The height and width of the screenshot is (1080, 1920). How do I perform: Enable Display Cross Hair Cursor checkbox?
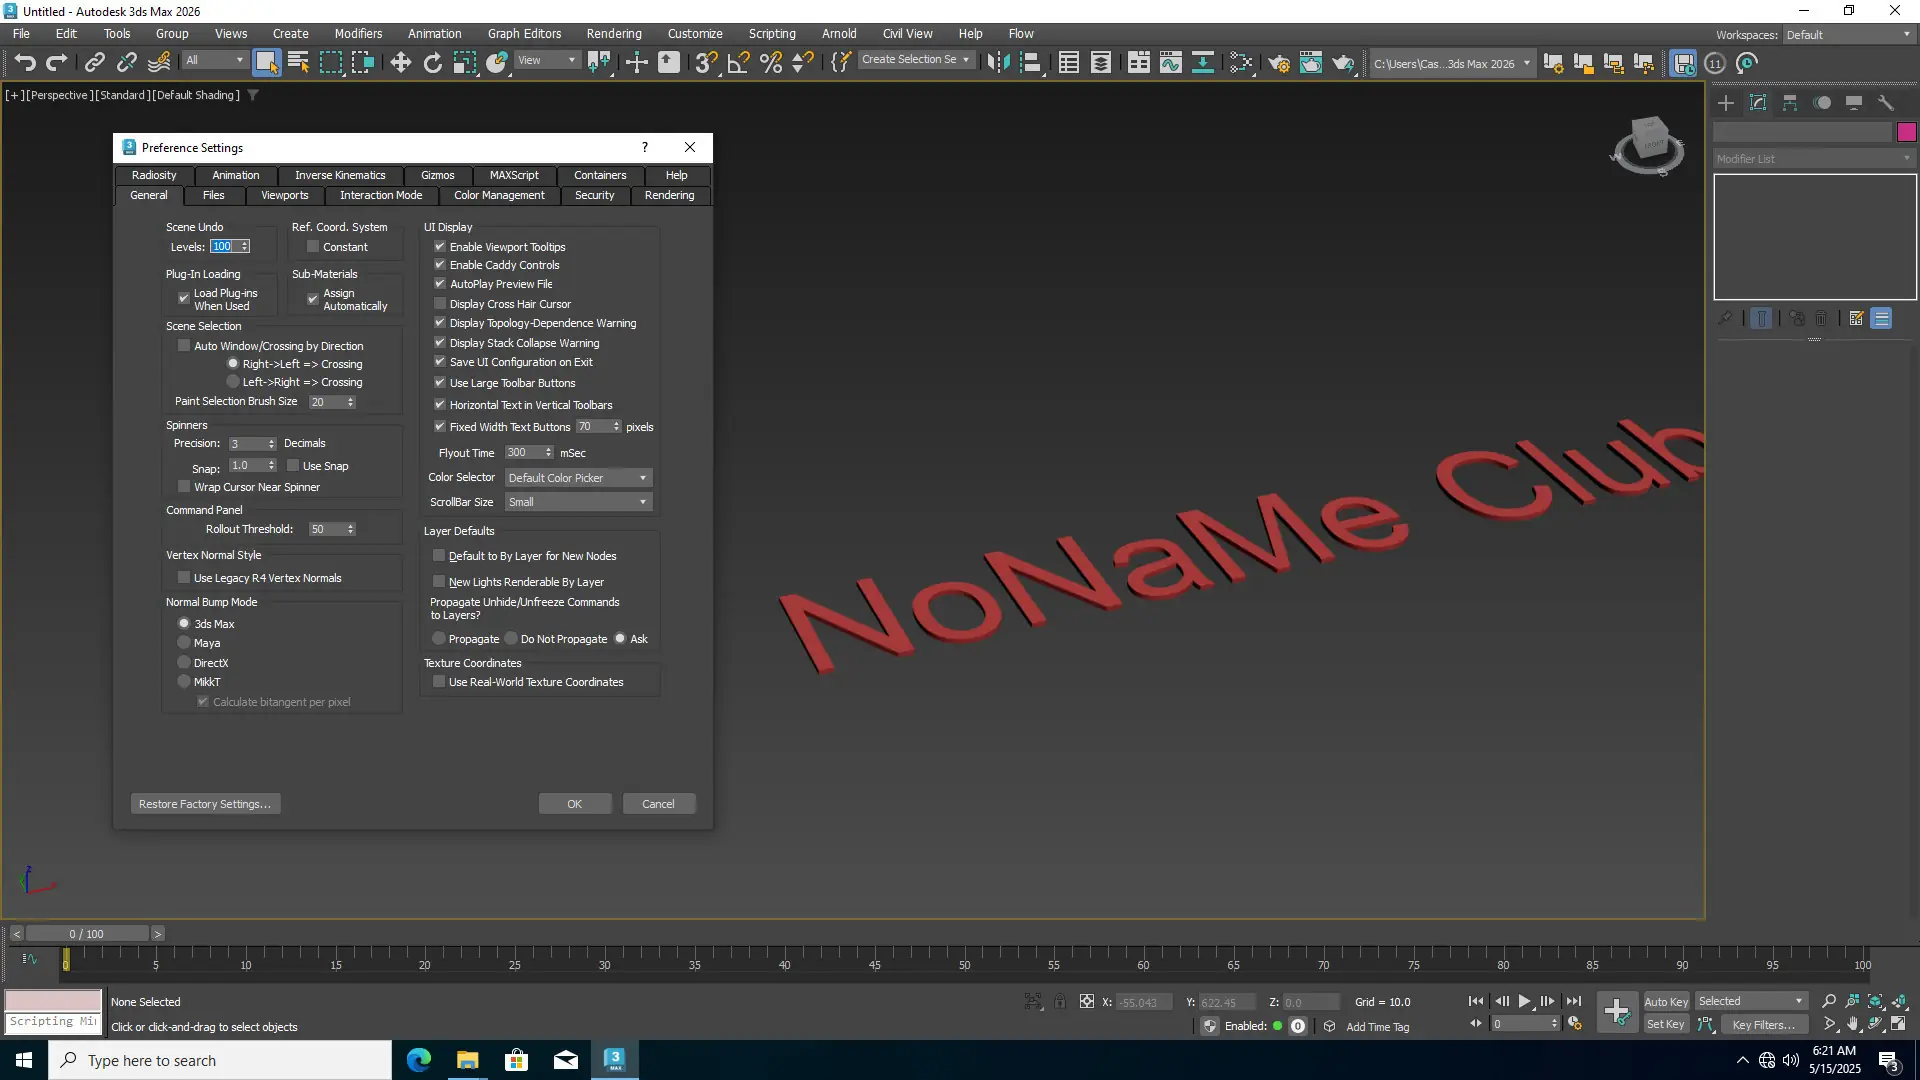coord(440,304)
